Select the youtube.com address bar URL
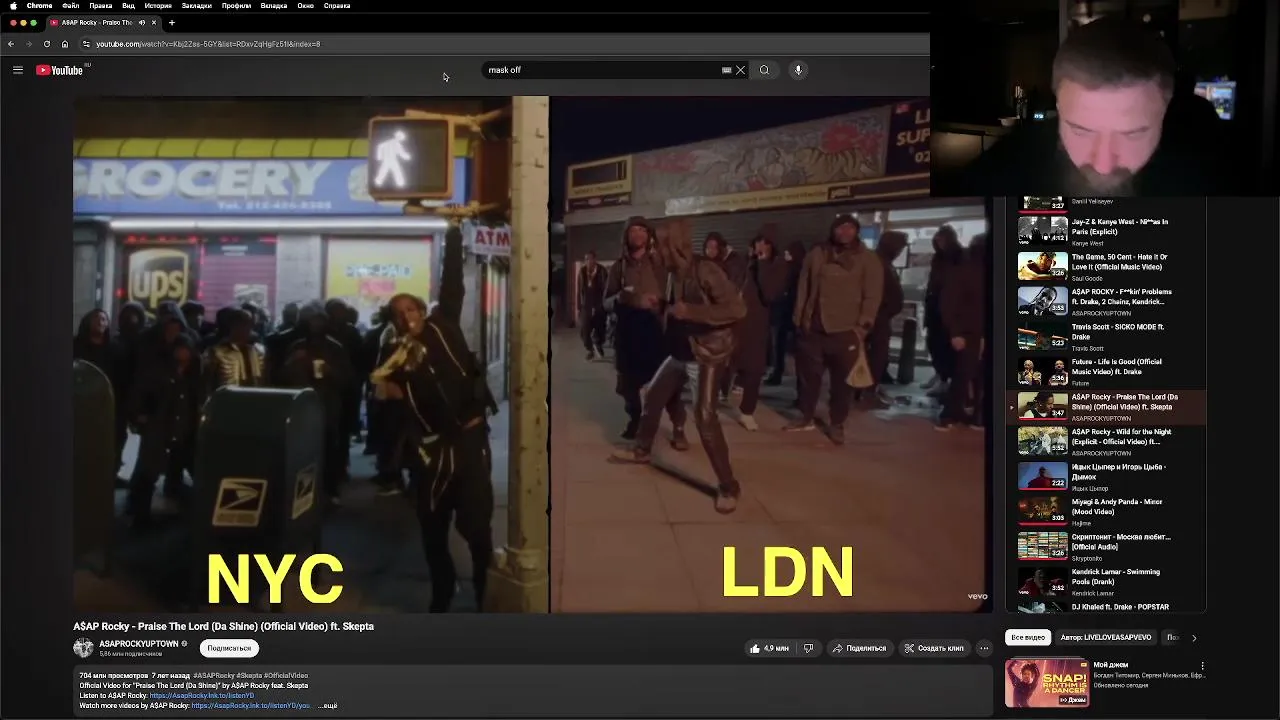Viewport: 1280px width, 720px height. coord(208,44)
